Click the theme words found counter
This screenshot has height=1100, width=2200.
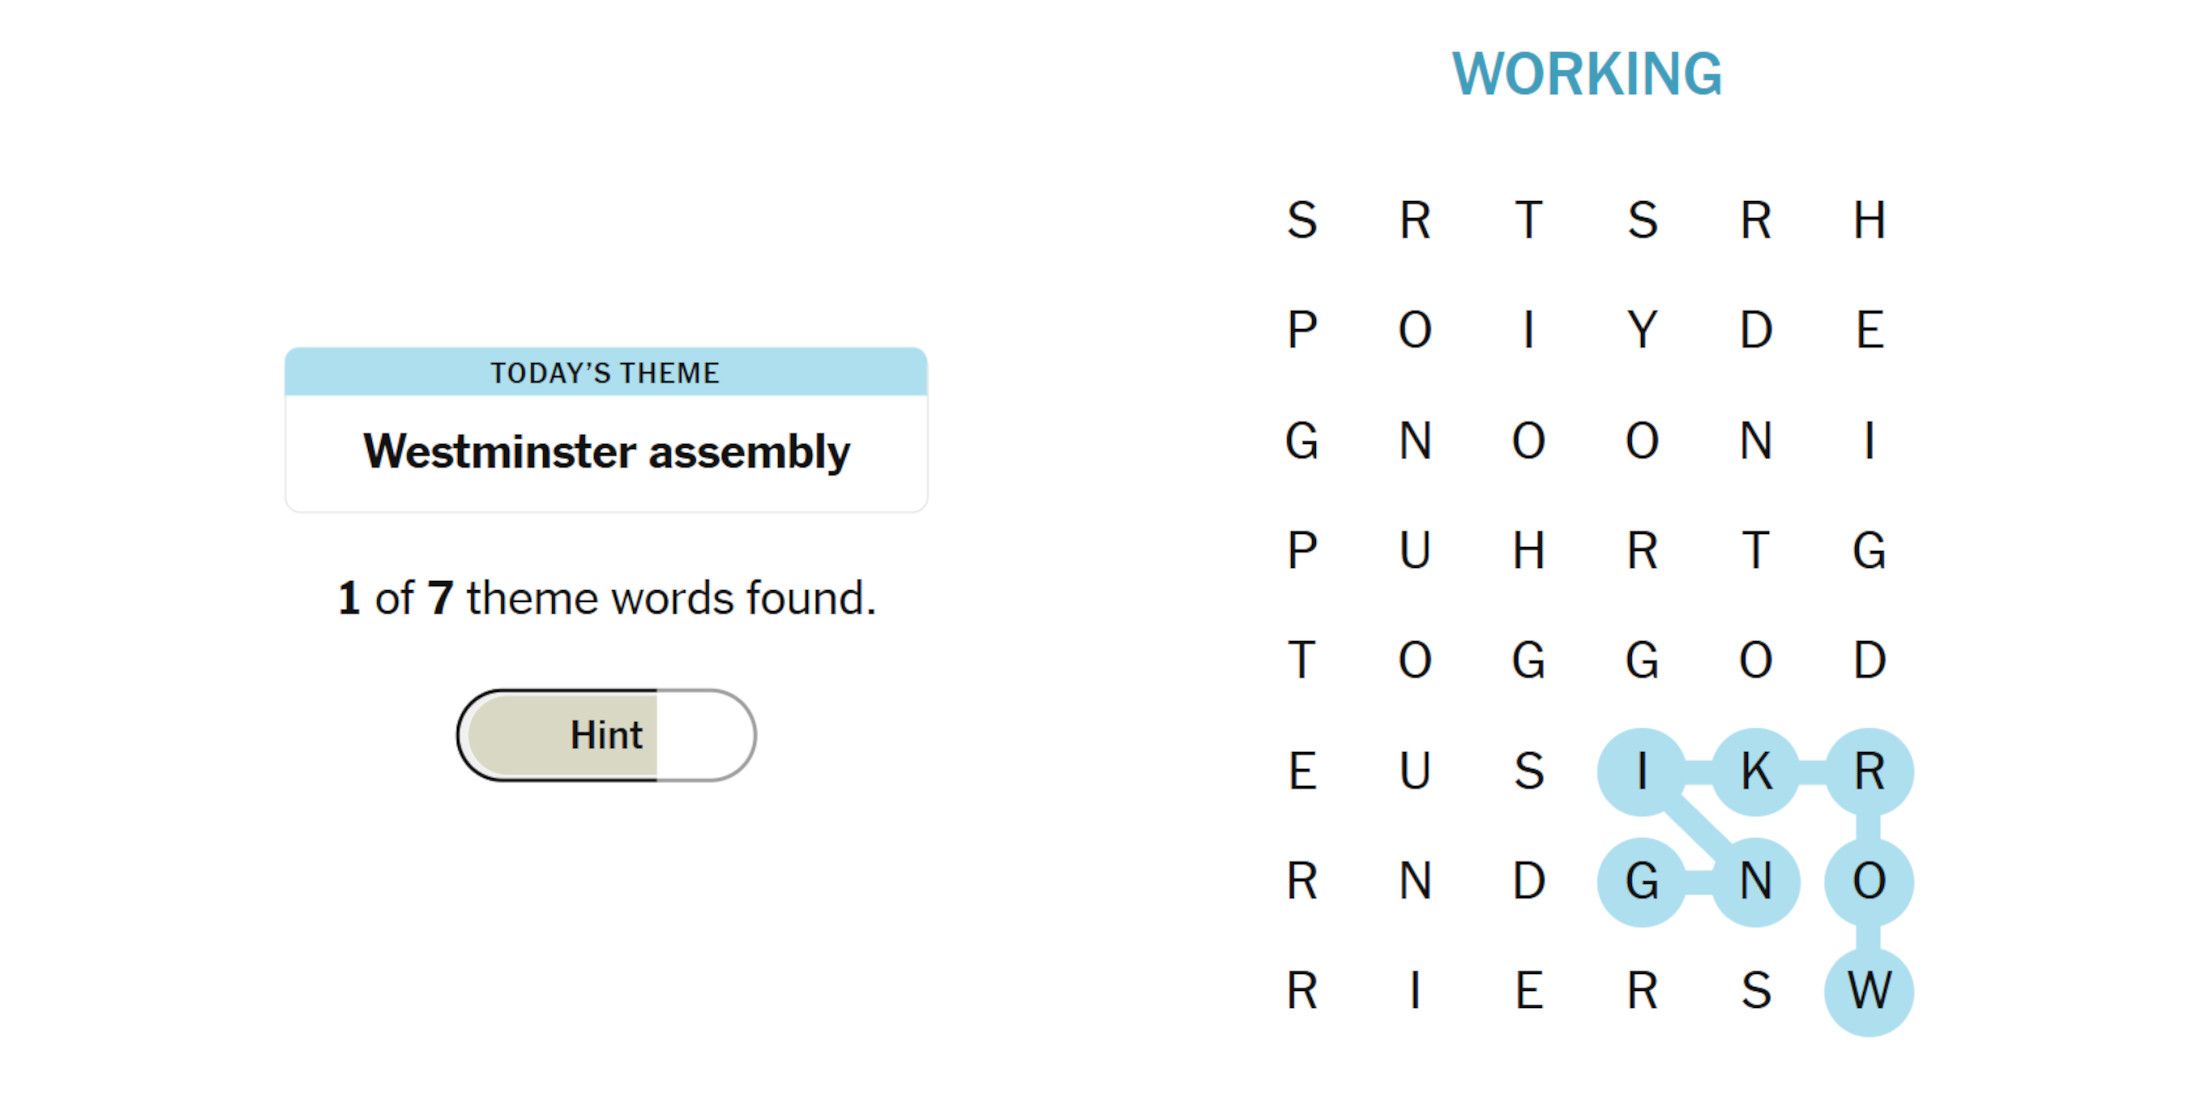pyautogui.click(x=606, y=598)
